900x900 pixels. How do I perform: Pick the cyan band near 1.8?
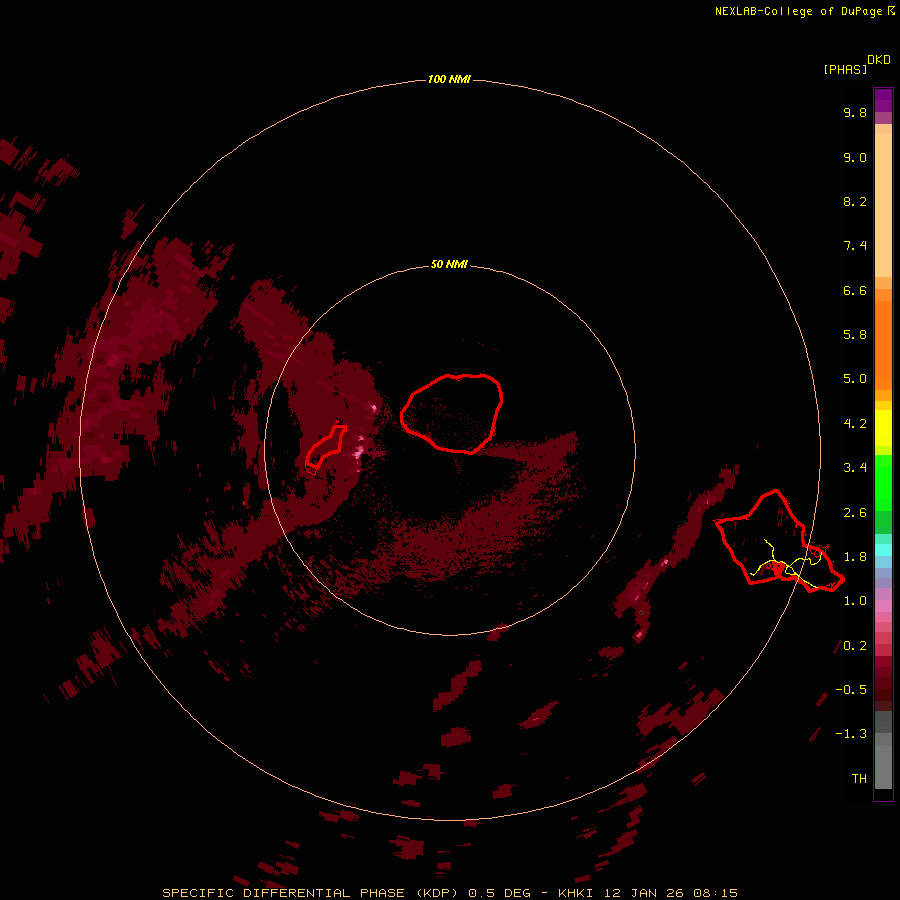point(883,550)
